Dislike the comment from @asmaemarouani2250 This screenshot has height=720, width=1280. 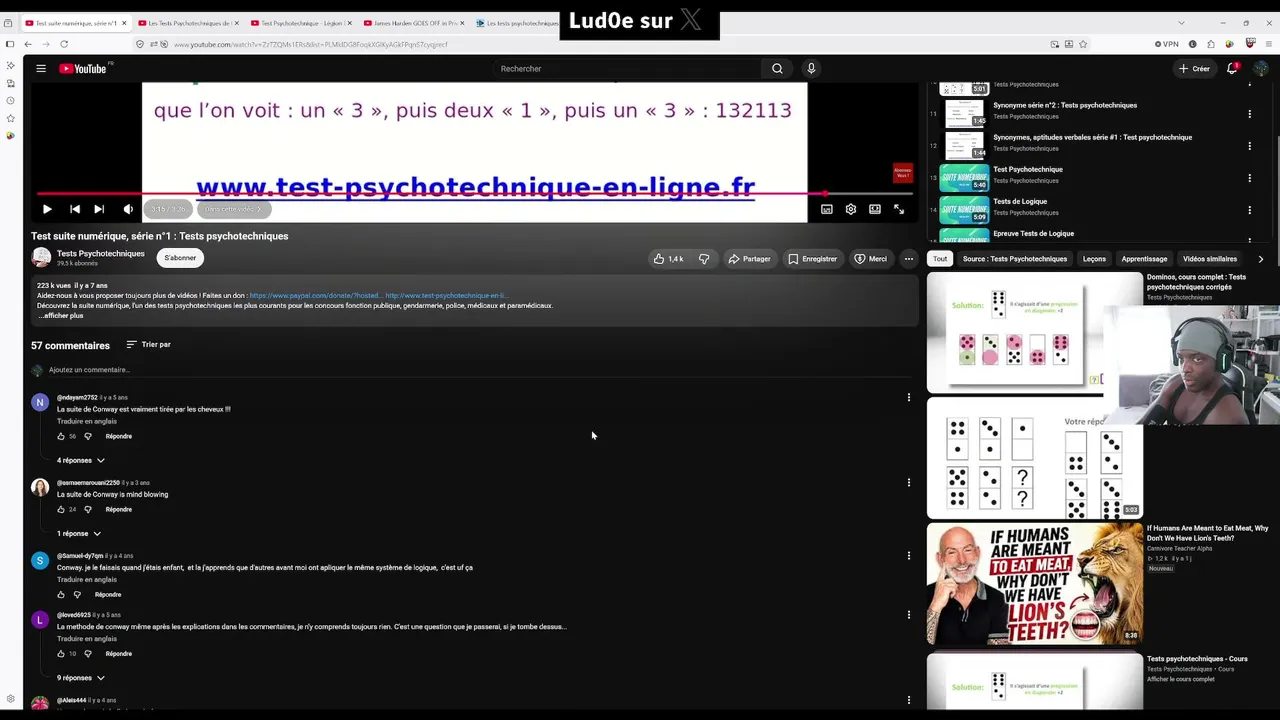pyautogui.click(x=88, y=509)
